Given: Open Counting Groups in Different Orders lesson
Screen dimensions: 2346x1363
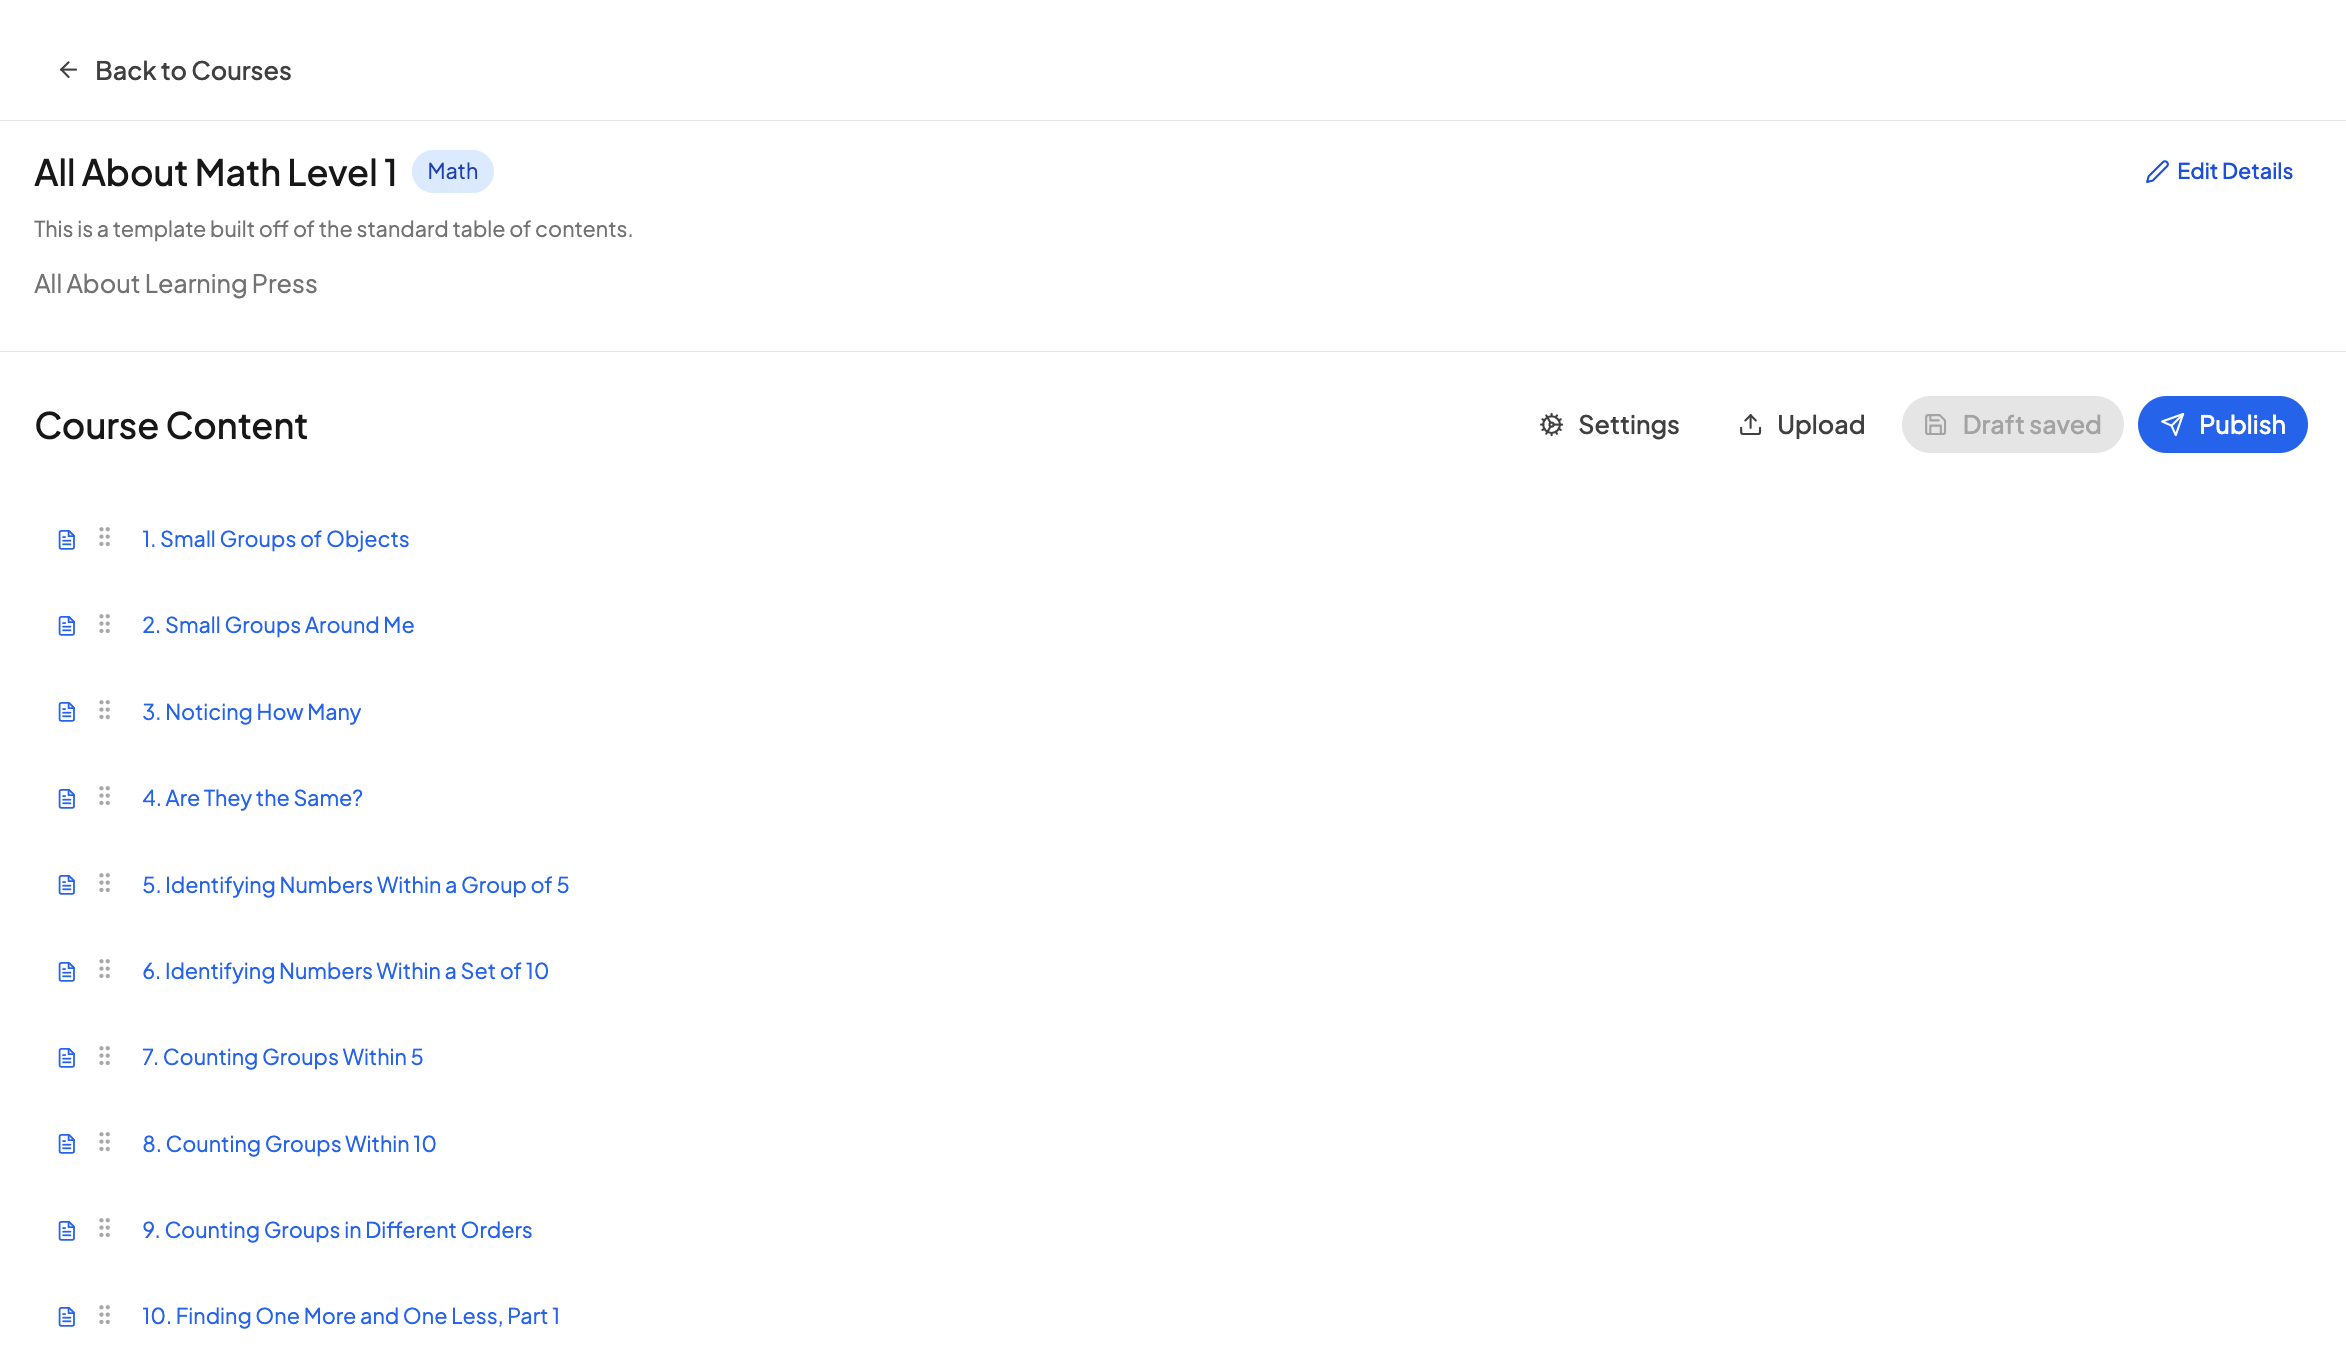Looking at the screenshot, I should pos(337,1230).
